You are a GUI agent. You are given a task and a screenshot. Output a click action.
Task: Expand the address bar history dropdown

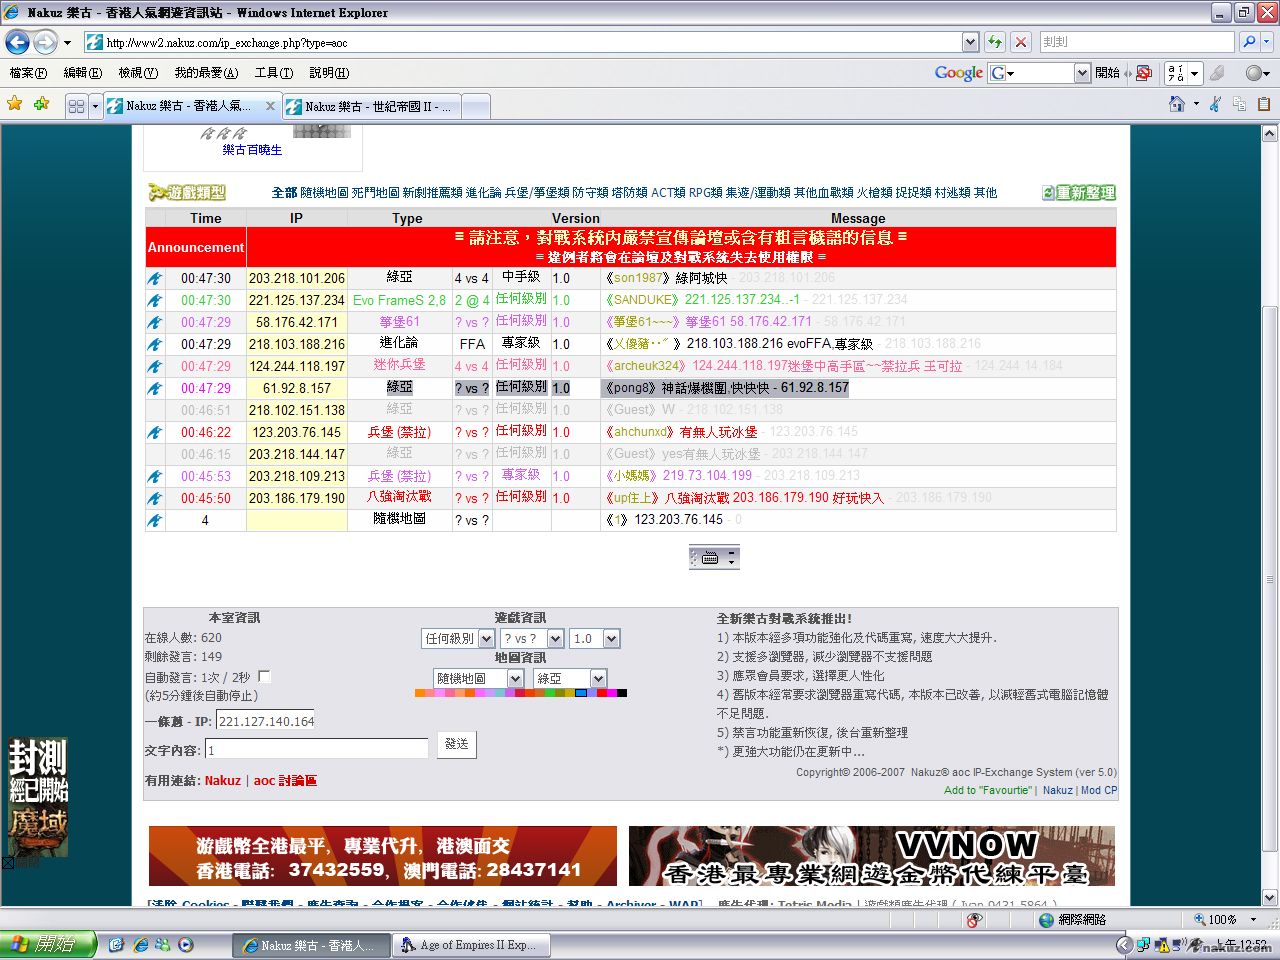point(970,42)
